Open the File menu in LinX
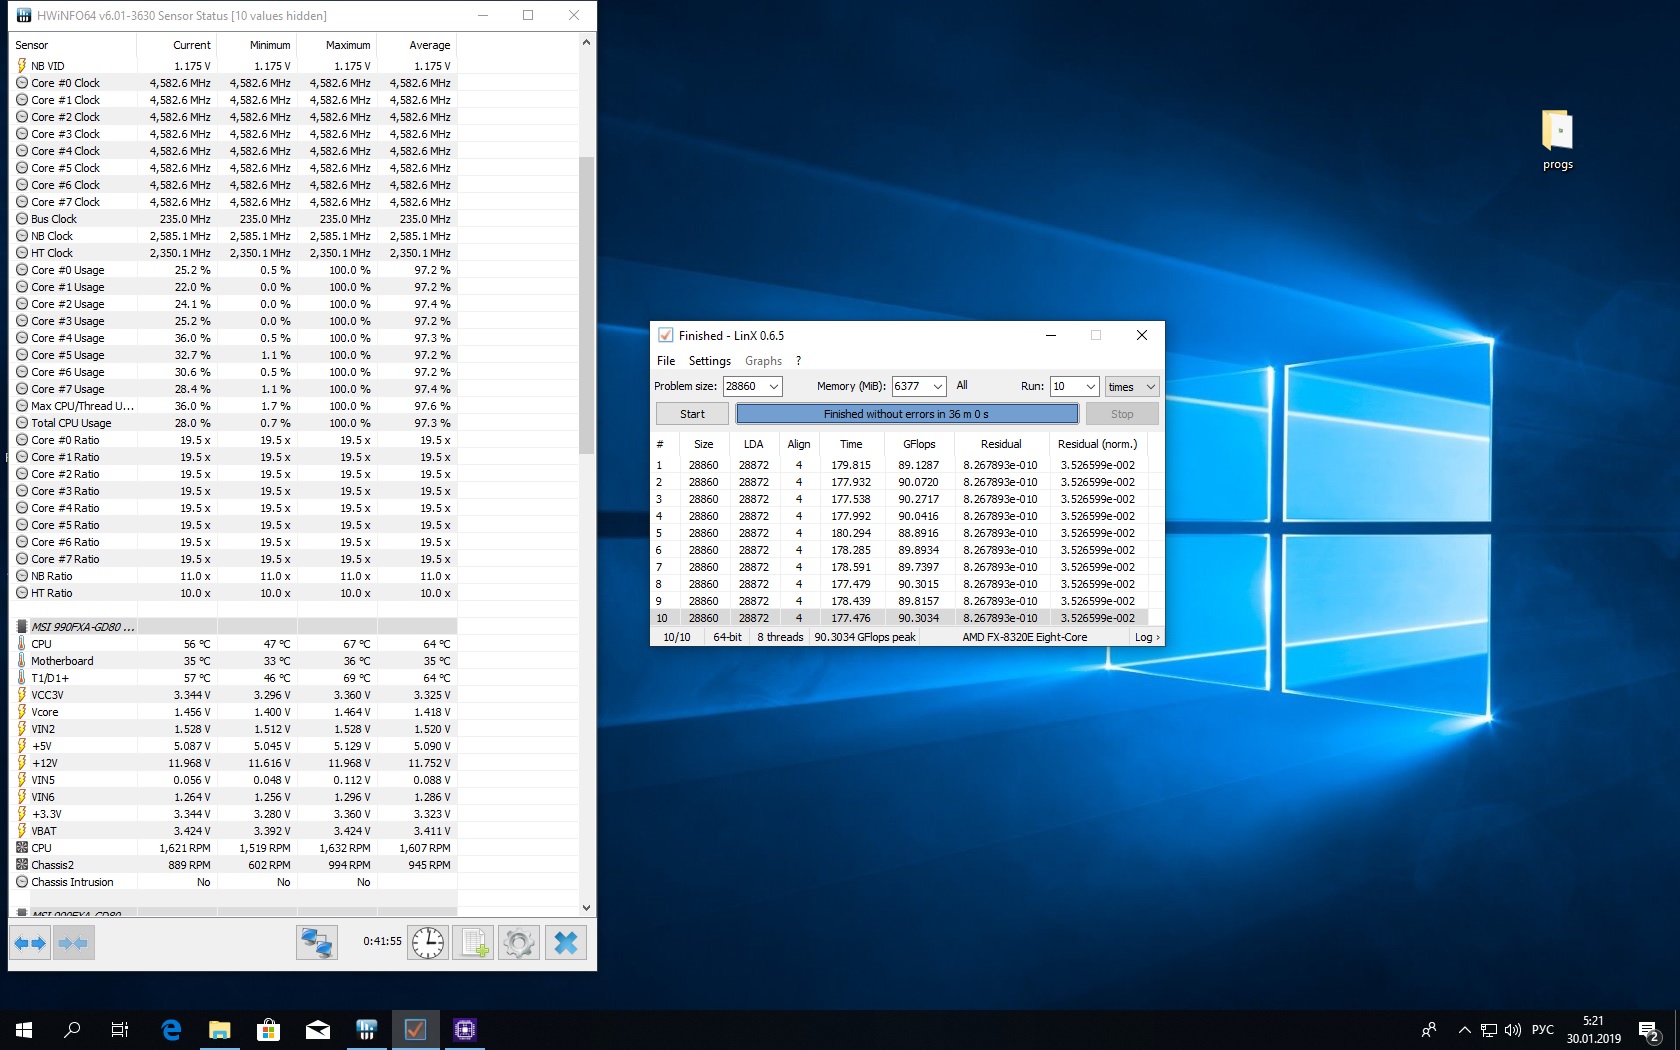 (x=666, y=361)
